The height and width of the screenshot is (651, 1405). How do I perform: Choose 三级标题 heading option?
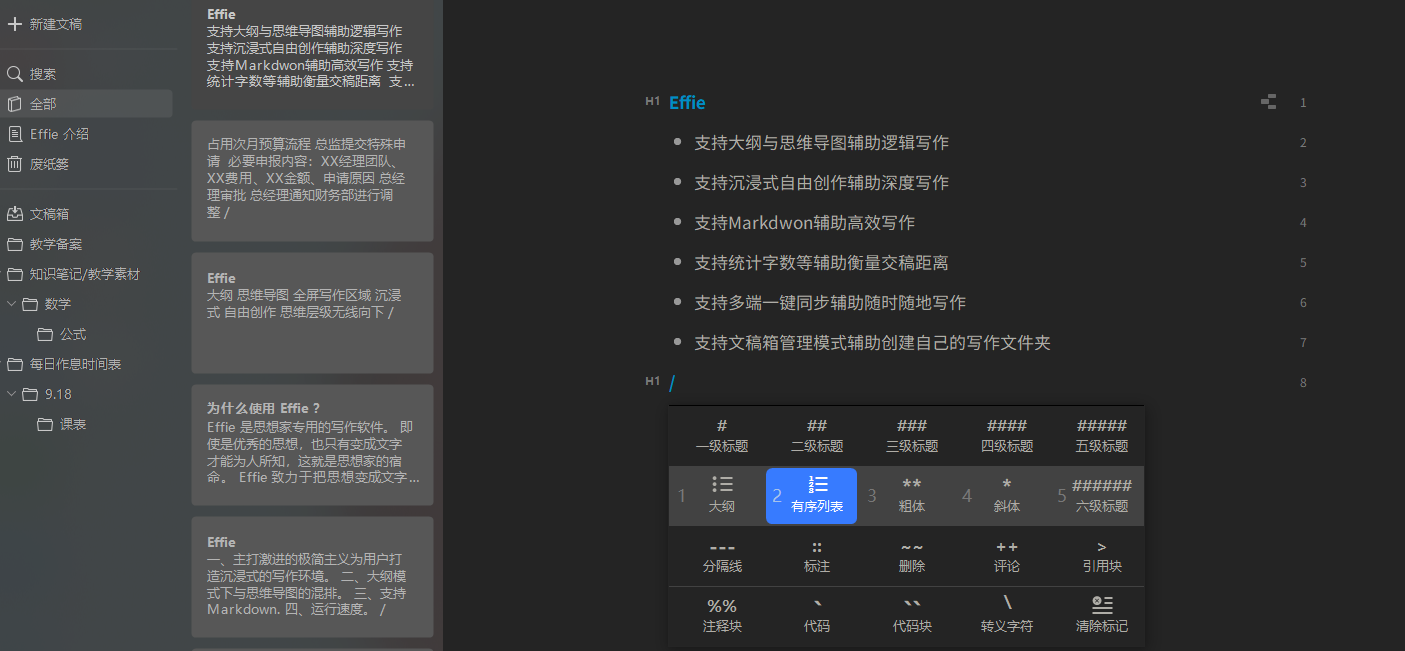click(912, 436)
